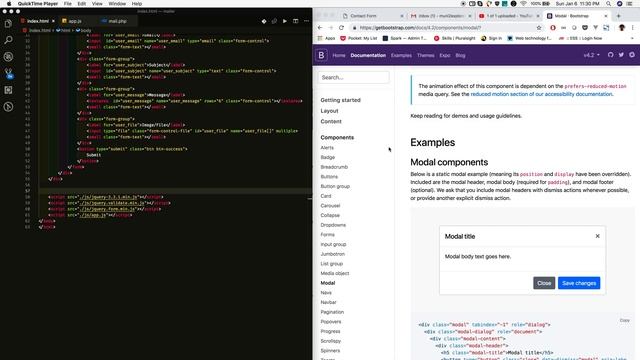The image size is (640, 360).
Task: Open the Apps bookmark shortcut
Action: tap(326, 38)
